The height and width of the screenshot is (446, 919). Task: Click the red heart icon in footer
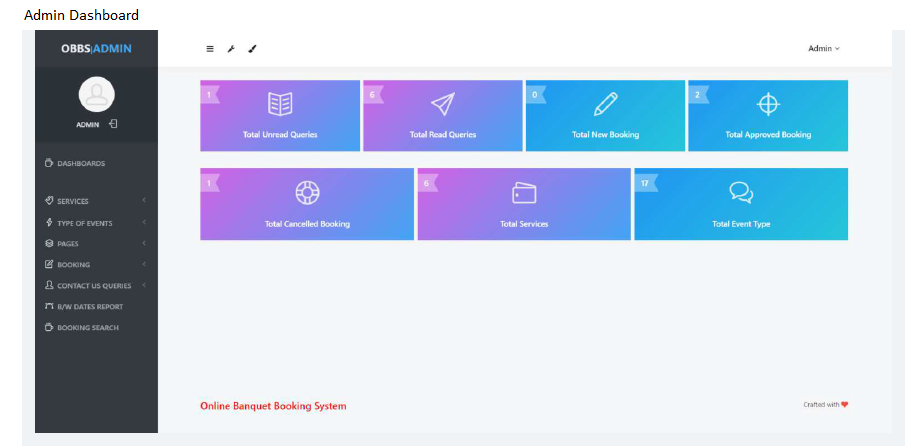(845, 404)
